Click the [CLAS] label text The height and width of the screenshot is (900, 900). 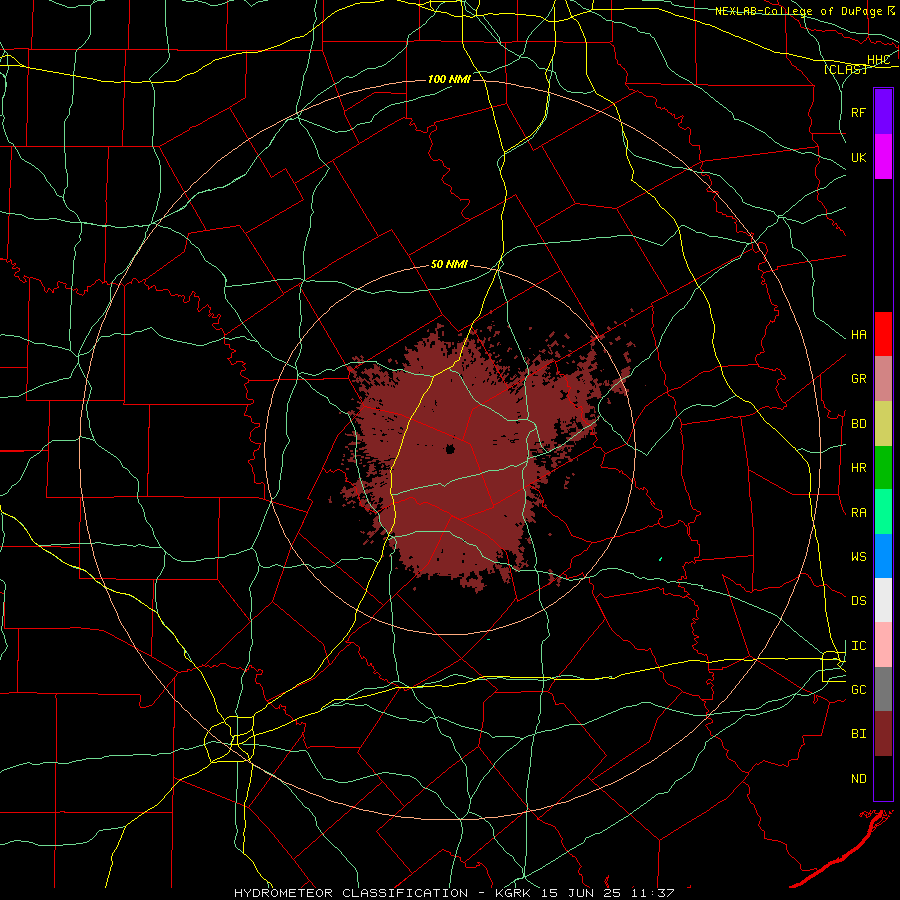(845, 69)
